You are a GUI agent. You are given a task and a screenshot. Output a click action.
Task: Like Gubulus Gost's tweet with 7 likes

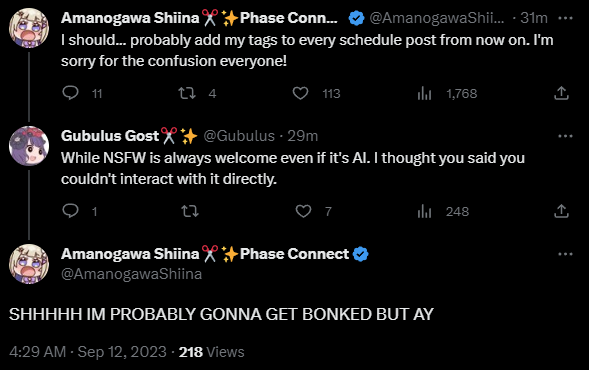[x=303, y=211]
